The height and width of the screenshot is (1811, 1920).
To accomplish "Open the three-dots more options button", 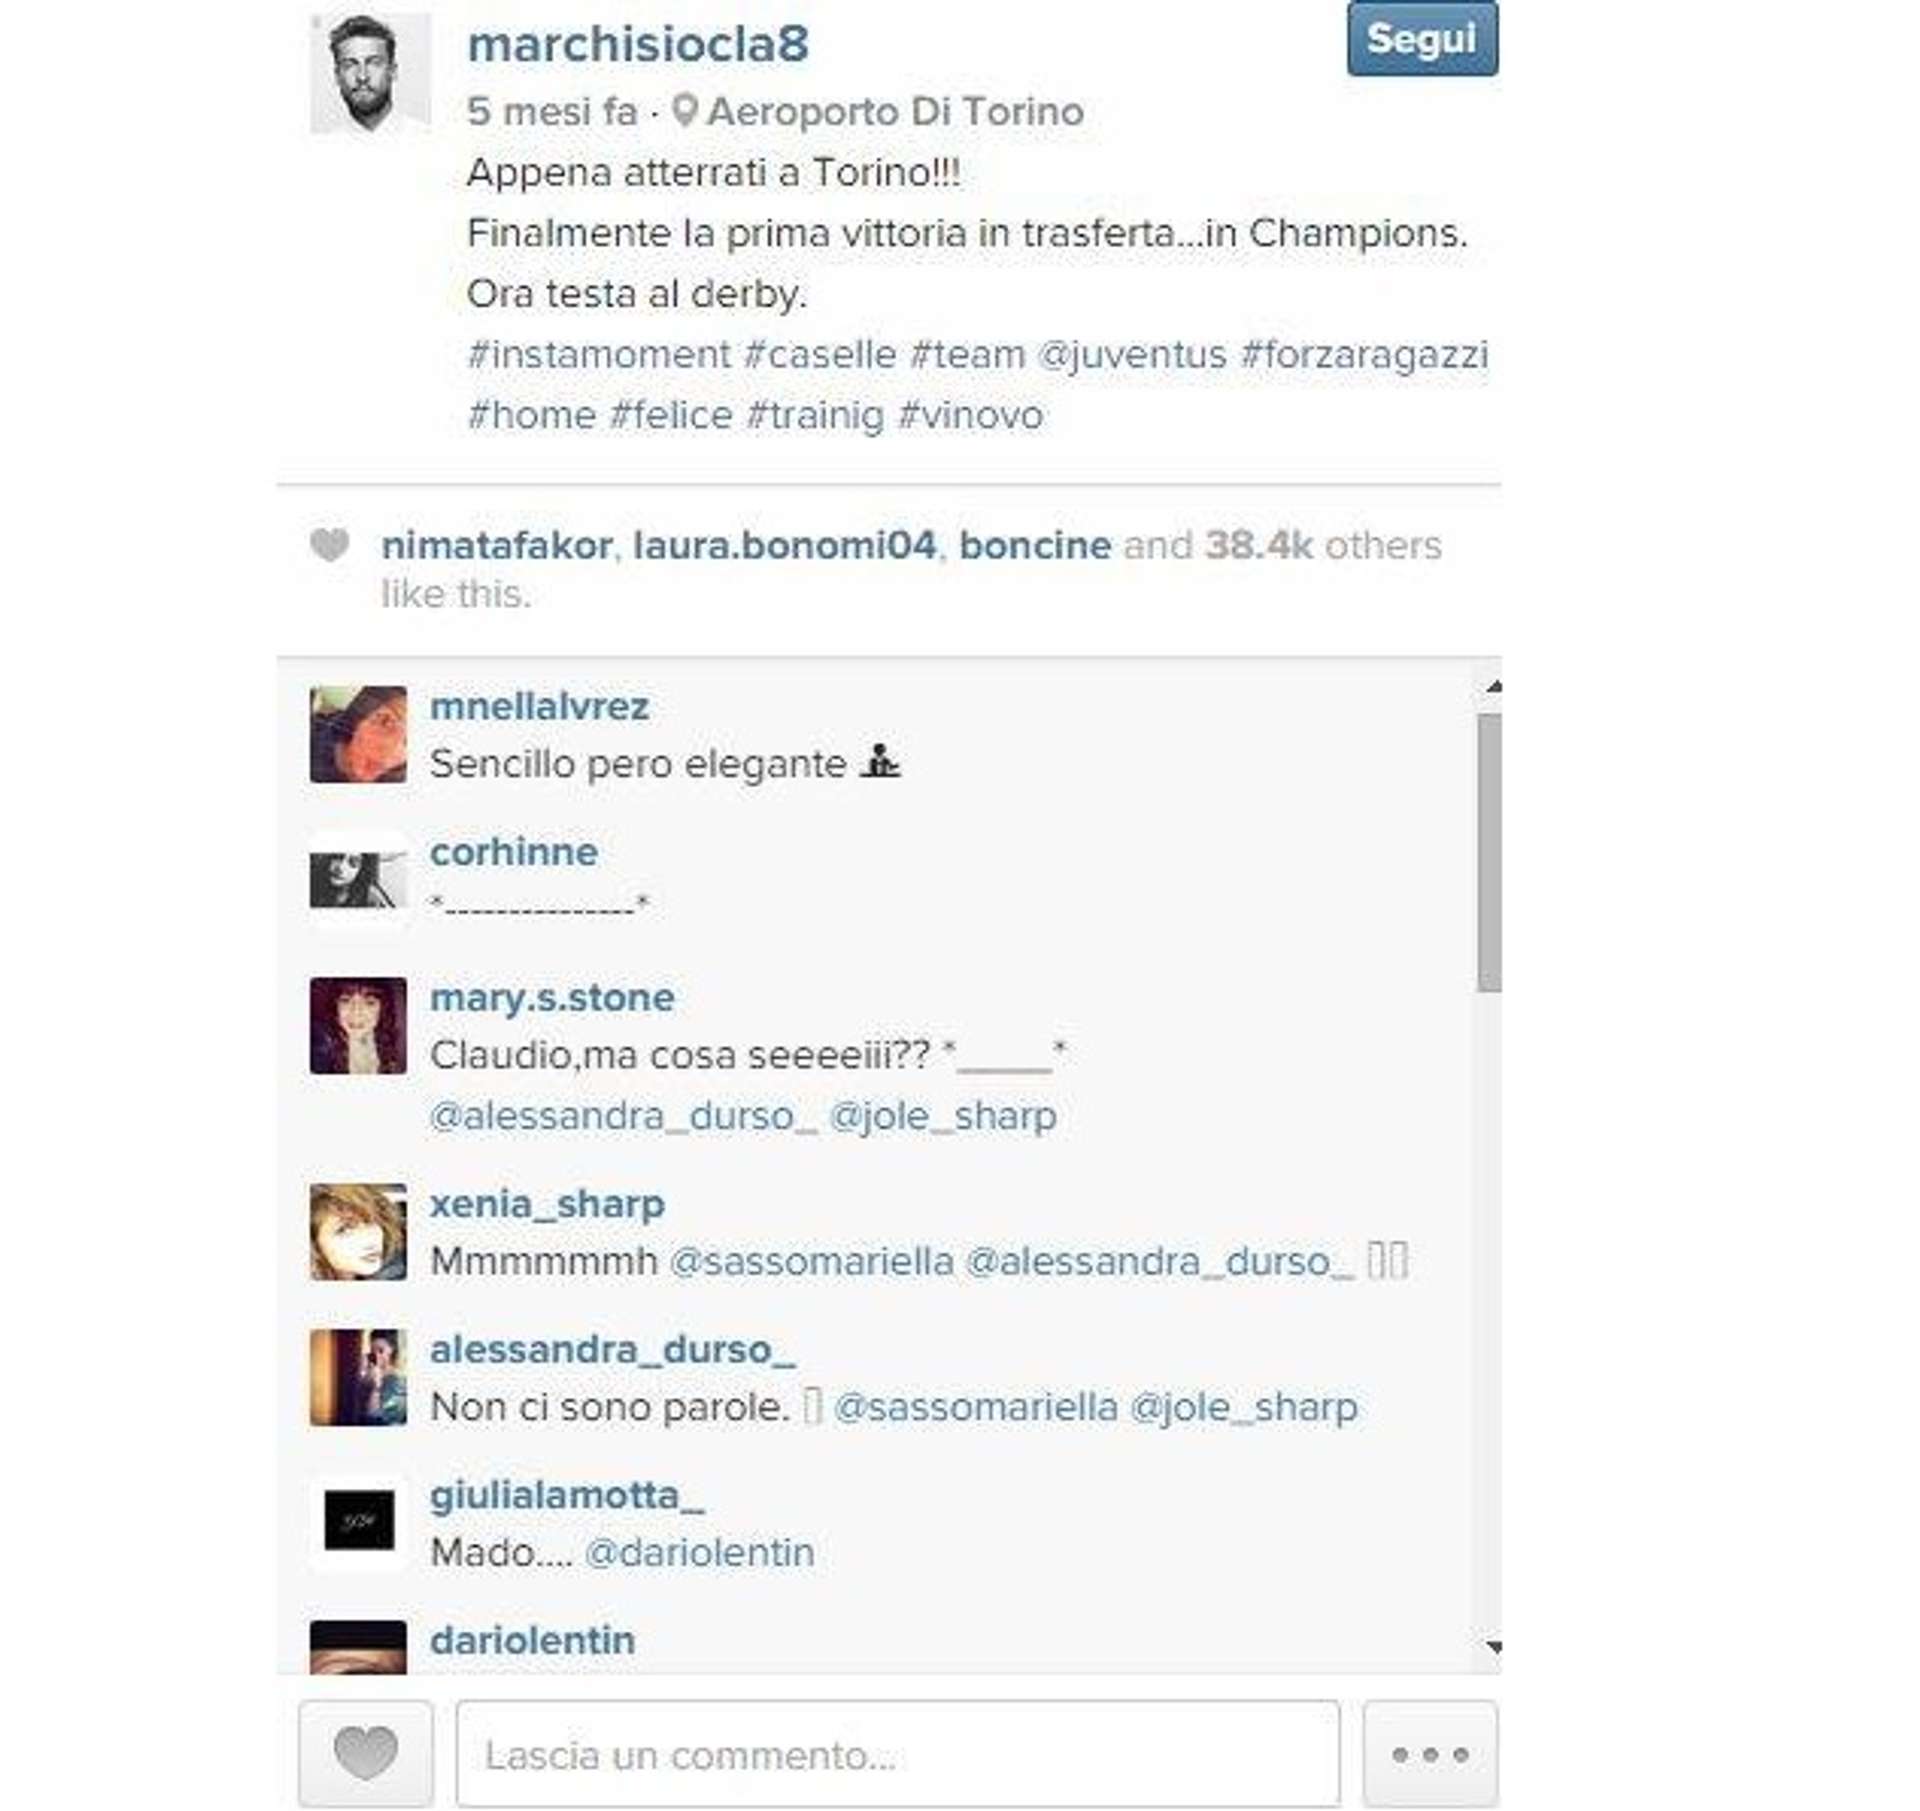I will (x=1430, y=1753).
